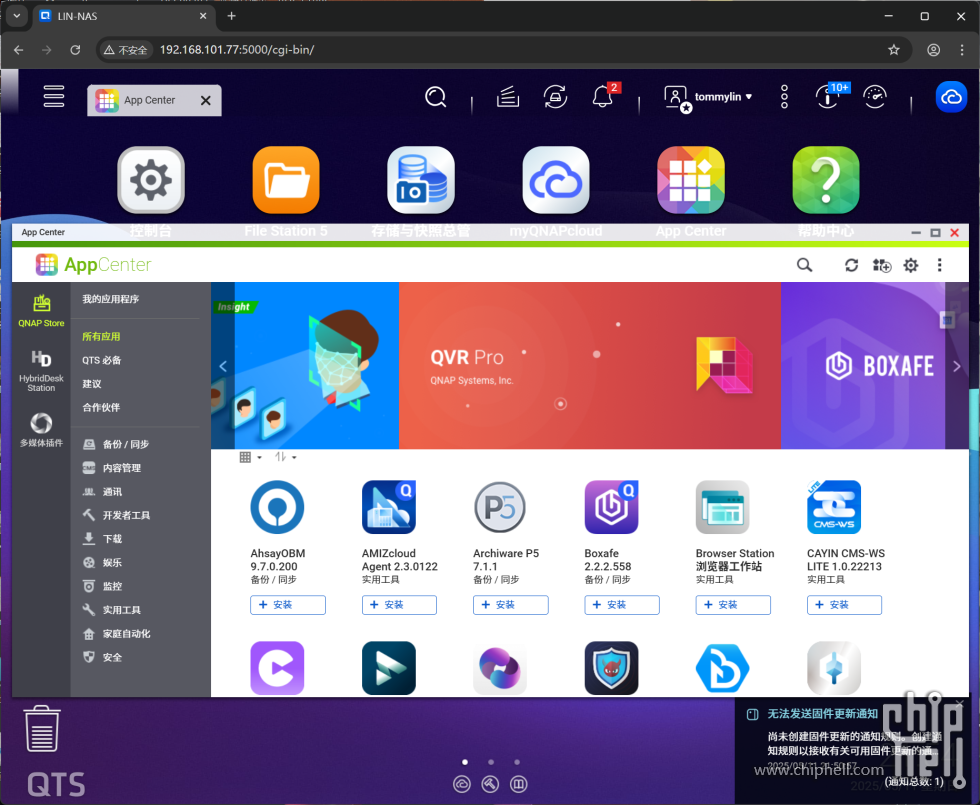This screenshot has height=805, width=980.
Task: Click the Boxafe app icon
Action: click(x=611, y=507)
